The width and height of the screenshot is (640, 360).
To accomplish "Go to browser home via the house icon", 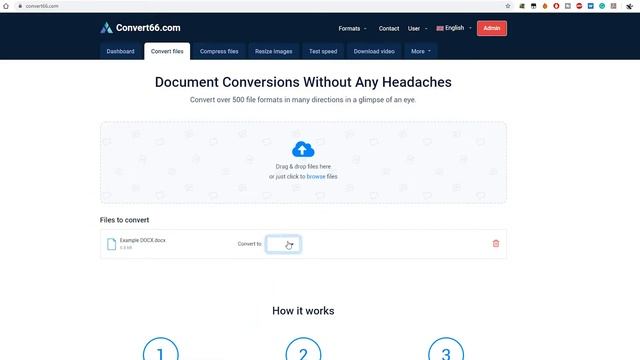I will click(6, 6).
